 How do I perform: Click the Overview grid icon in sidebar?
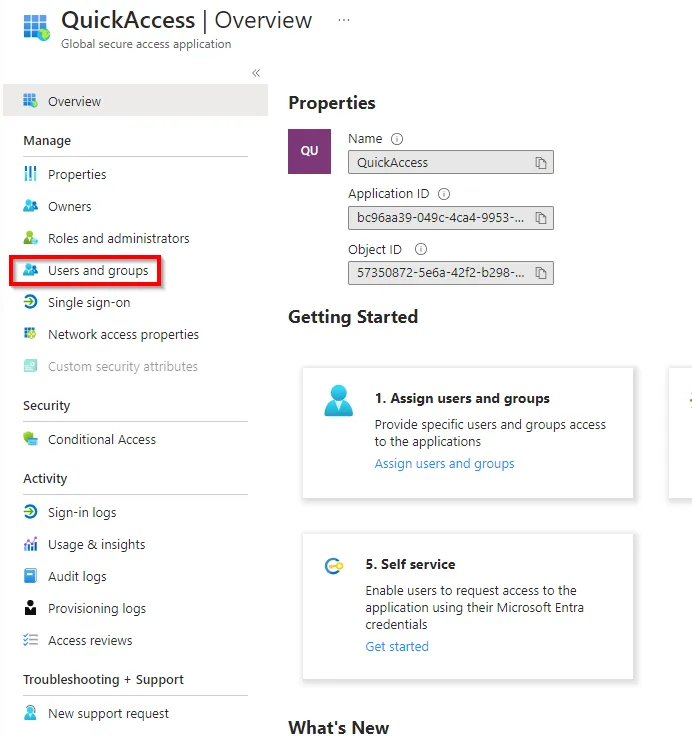coord(31,101)
